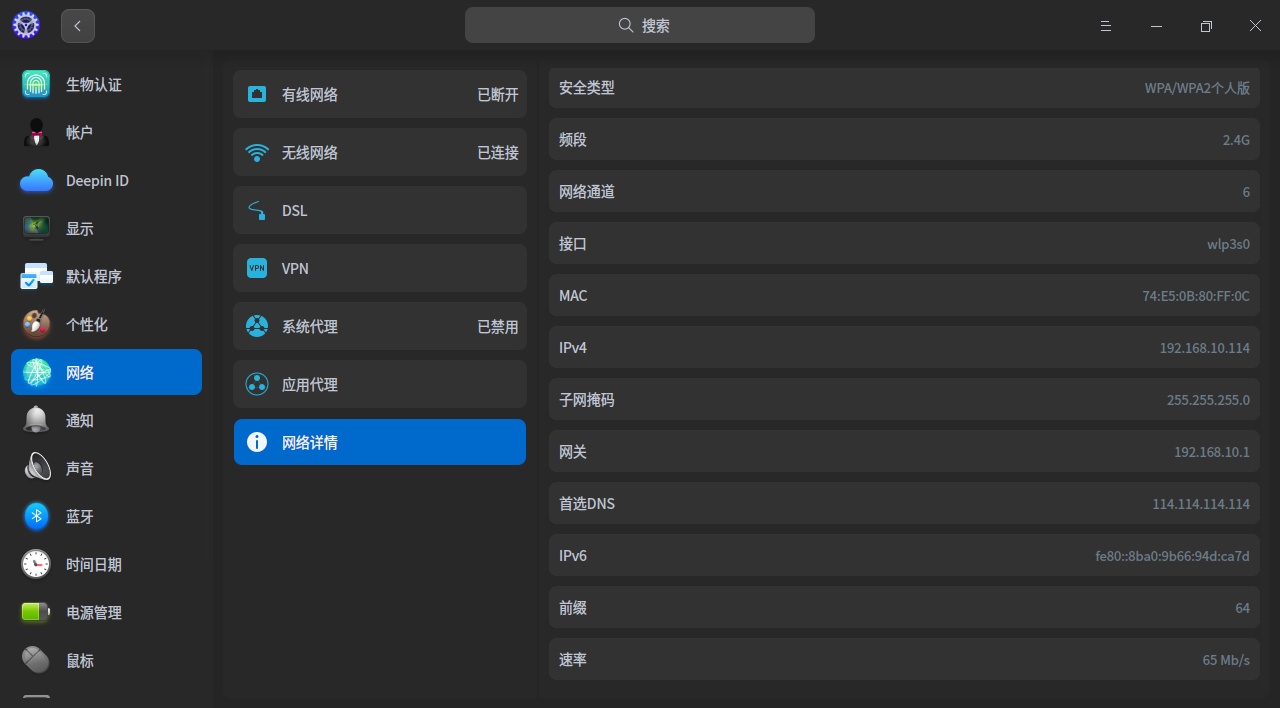This screenshot has height=708, width=1280.
Task: Click the DSL cable icon
Action: click(x=257, y=211)
